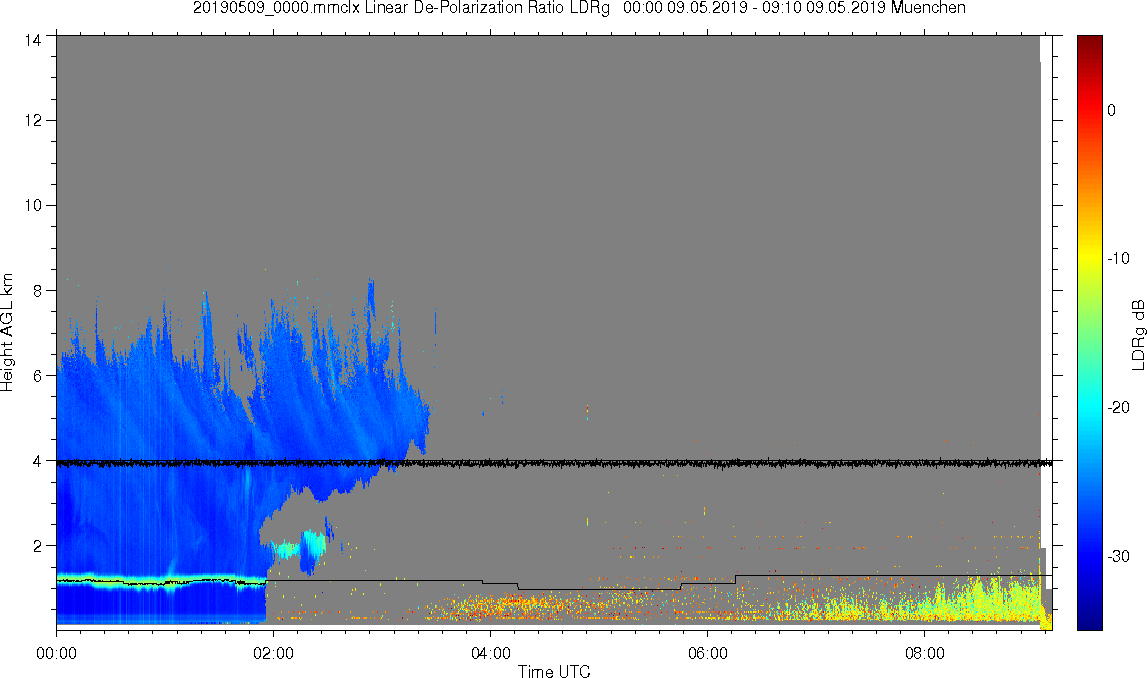Click the plot title starting '20190509_0000.mmclx'
The width and height of the screenshot is (1147, 678).
[579, 8]
